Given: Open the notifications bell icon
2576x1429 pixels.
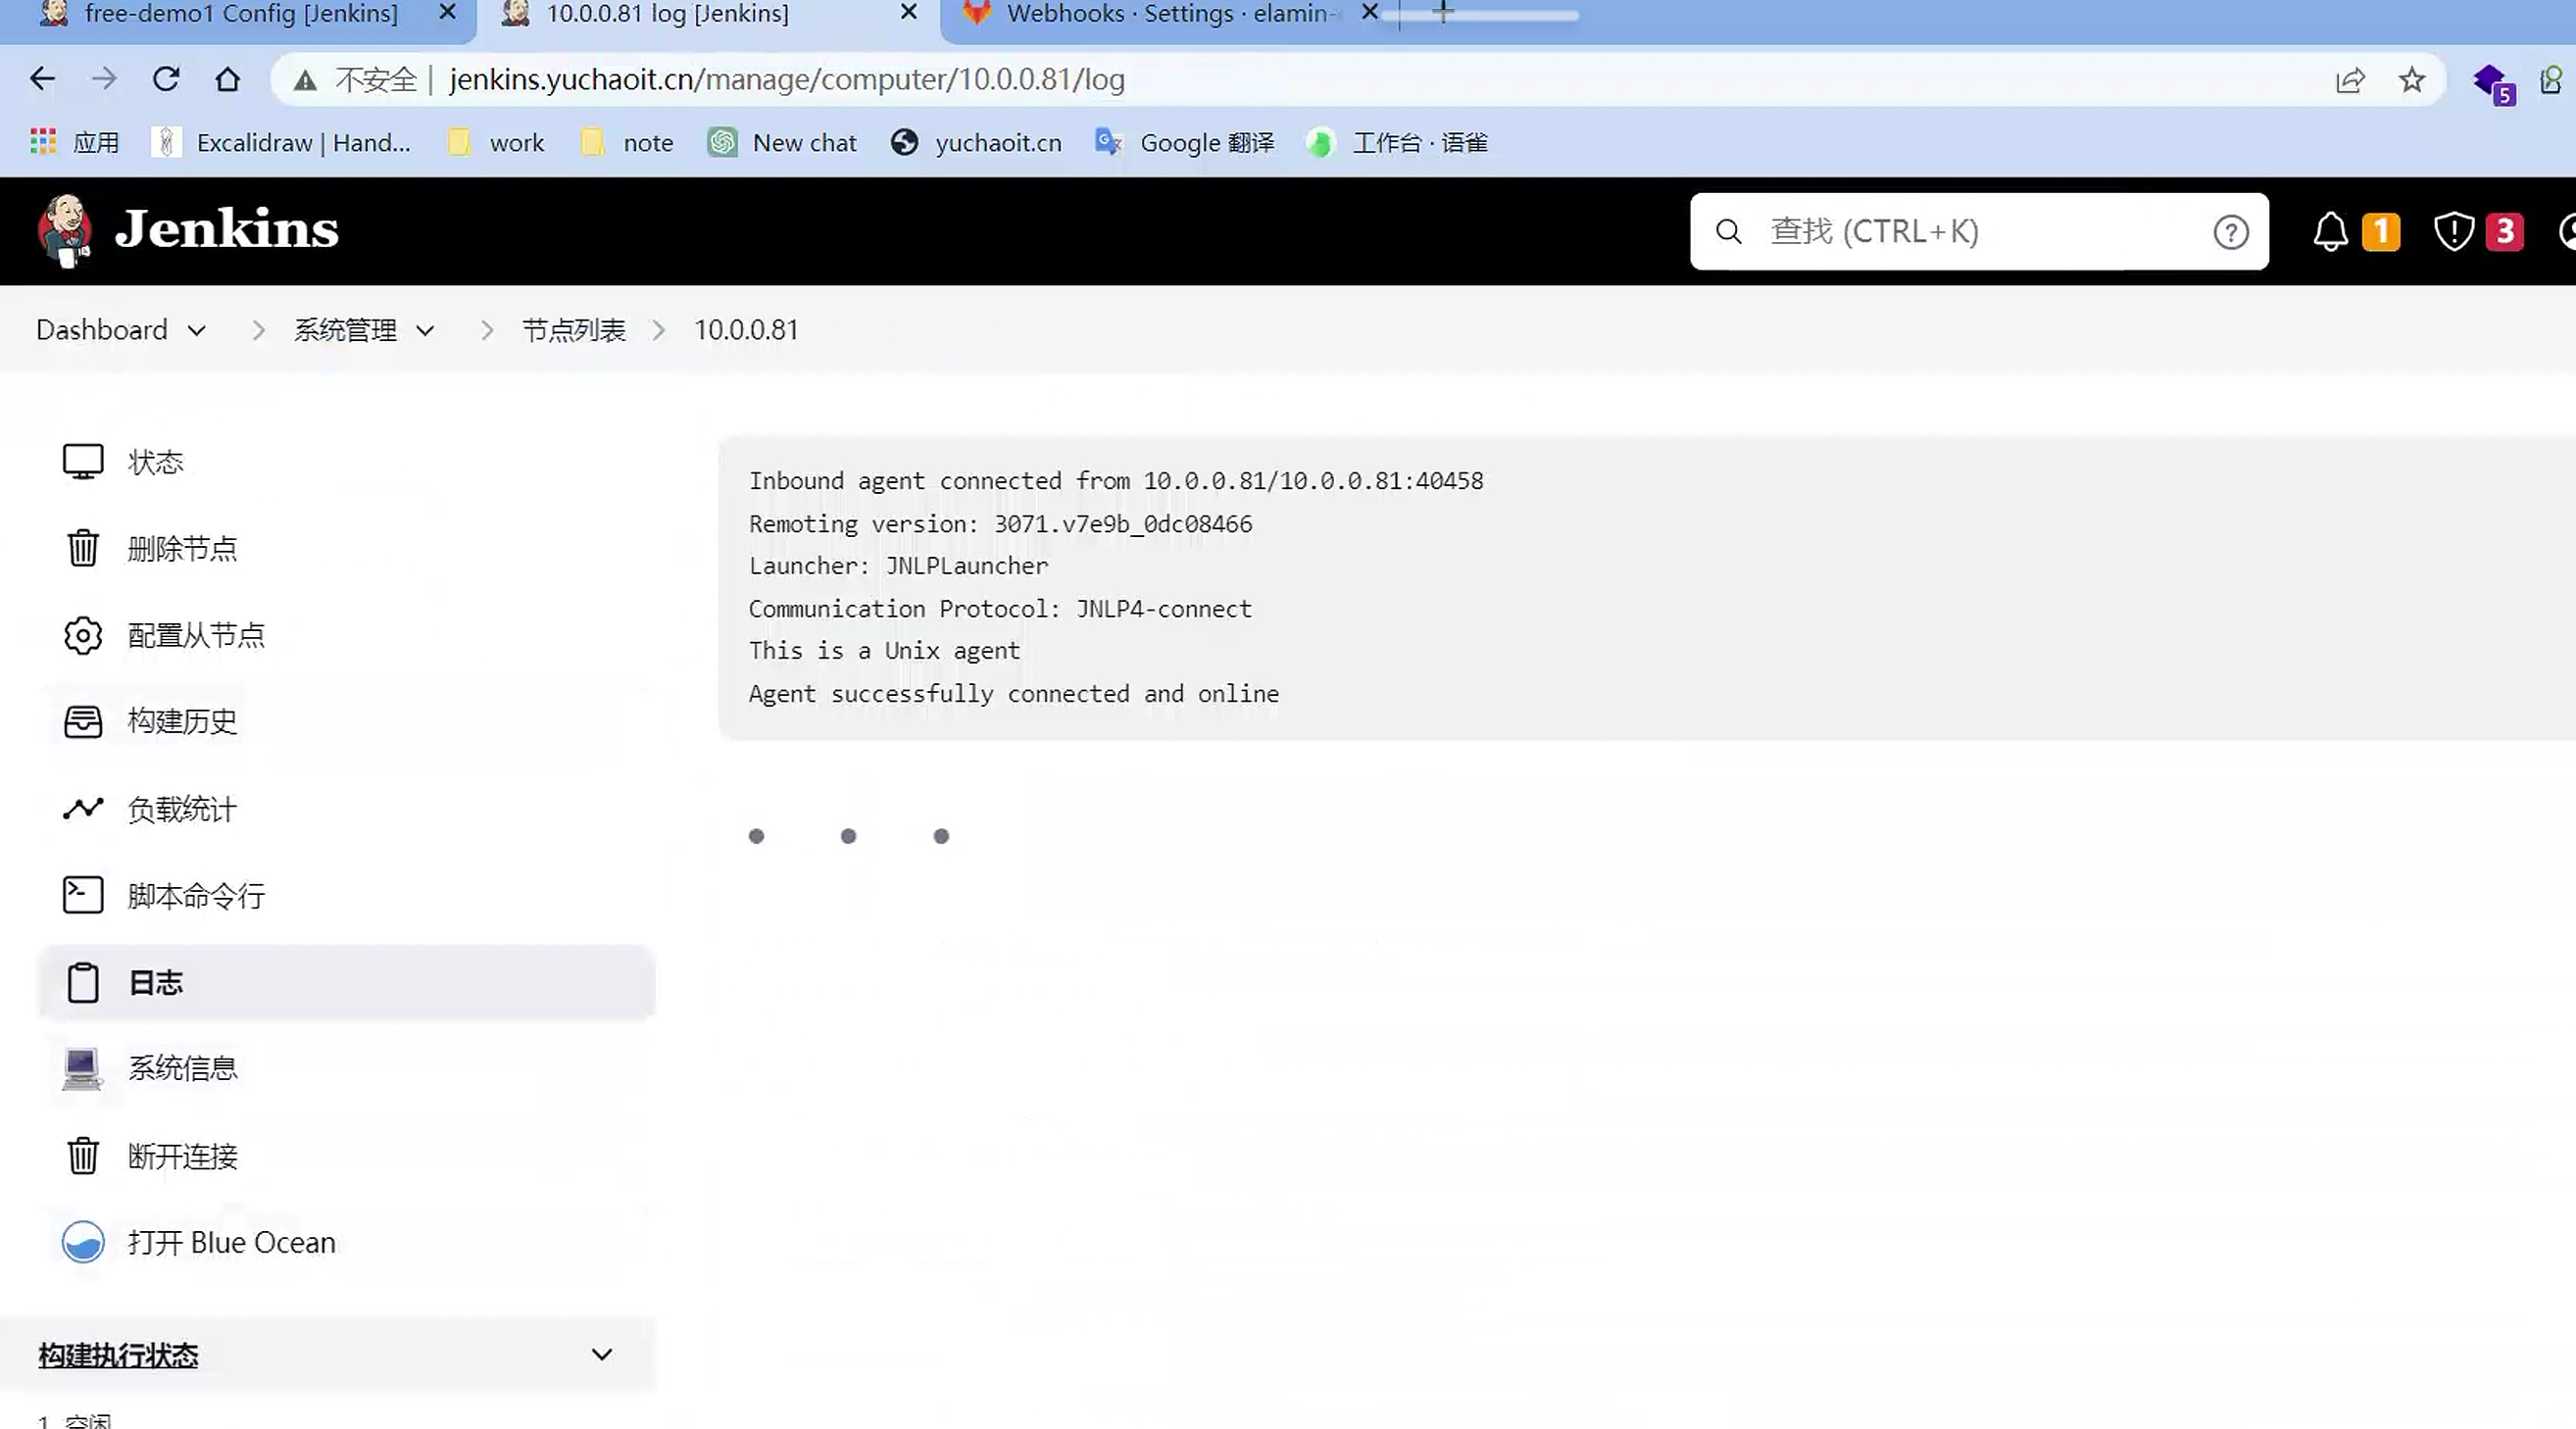Looking at the screenshot, I should pos(2330,232).
